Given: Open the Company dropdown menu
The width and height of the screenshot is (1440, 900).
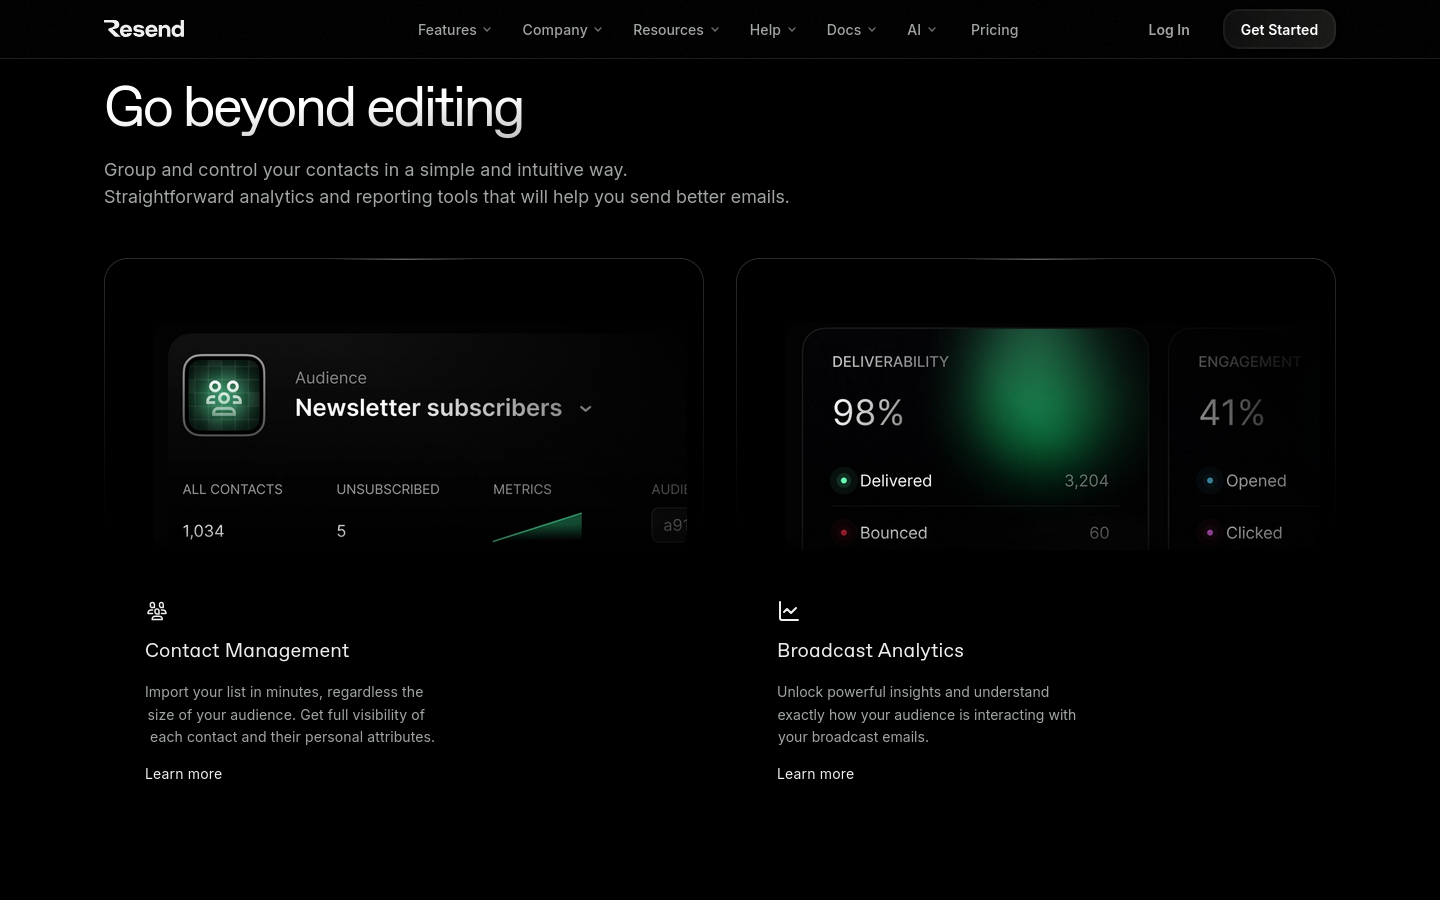Looking at the screenshot, I should [562, 30].
